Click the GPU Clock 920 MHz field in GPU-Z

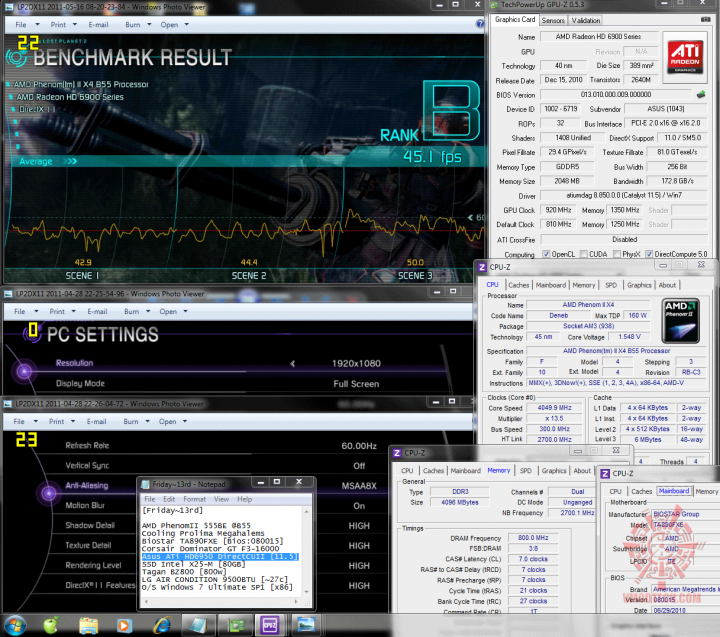click(x=558, y=210)
